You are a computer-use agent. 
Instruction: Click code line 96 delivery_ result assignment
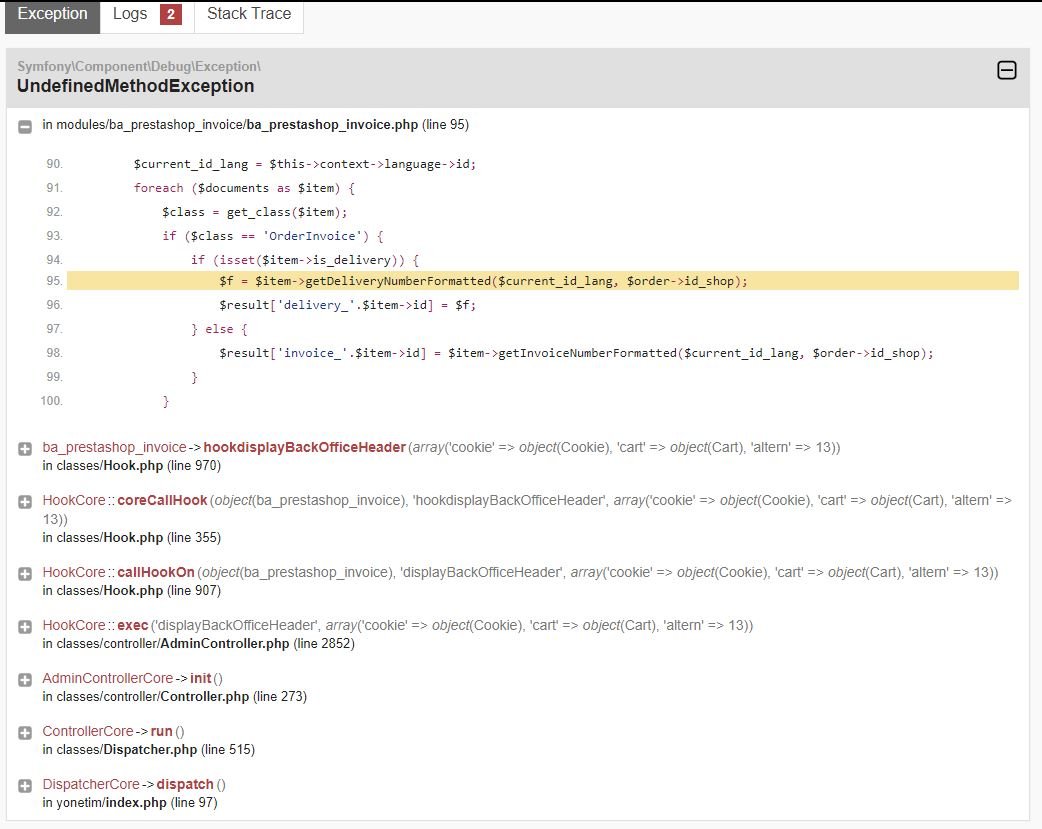click(x=348, y=305)
